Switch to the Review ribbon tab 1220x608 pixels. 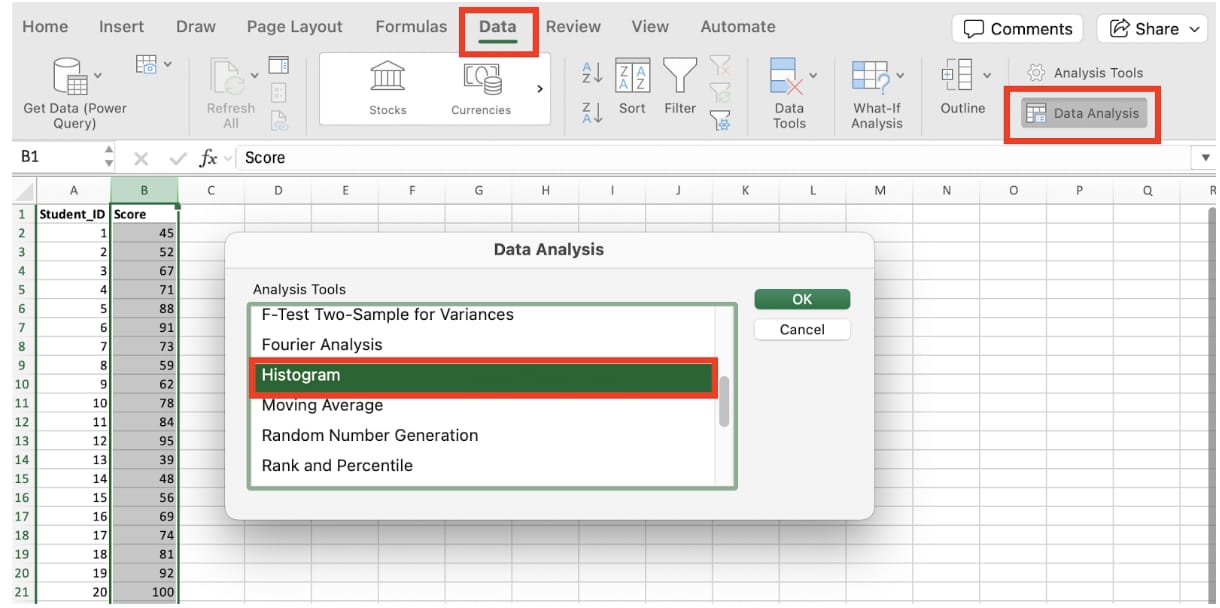571,26
